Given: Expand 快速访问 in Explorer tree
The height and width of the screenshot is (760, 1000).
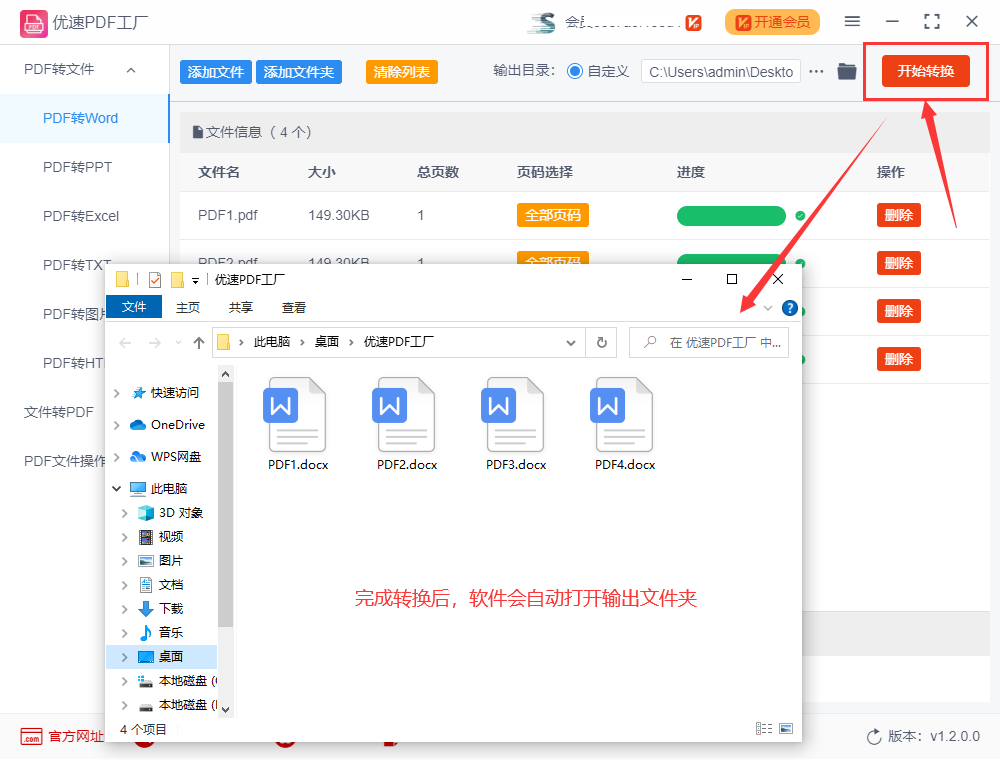Looking at the screenshot, I should (116, 393).
